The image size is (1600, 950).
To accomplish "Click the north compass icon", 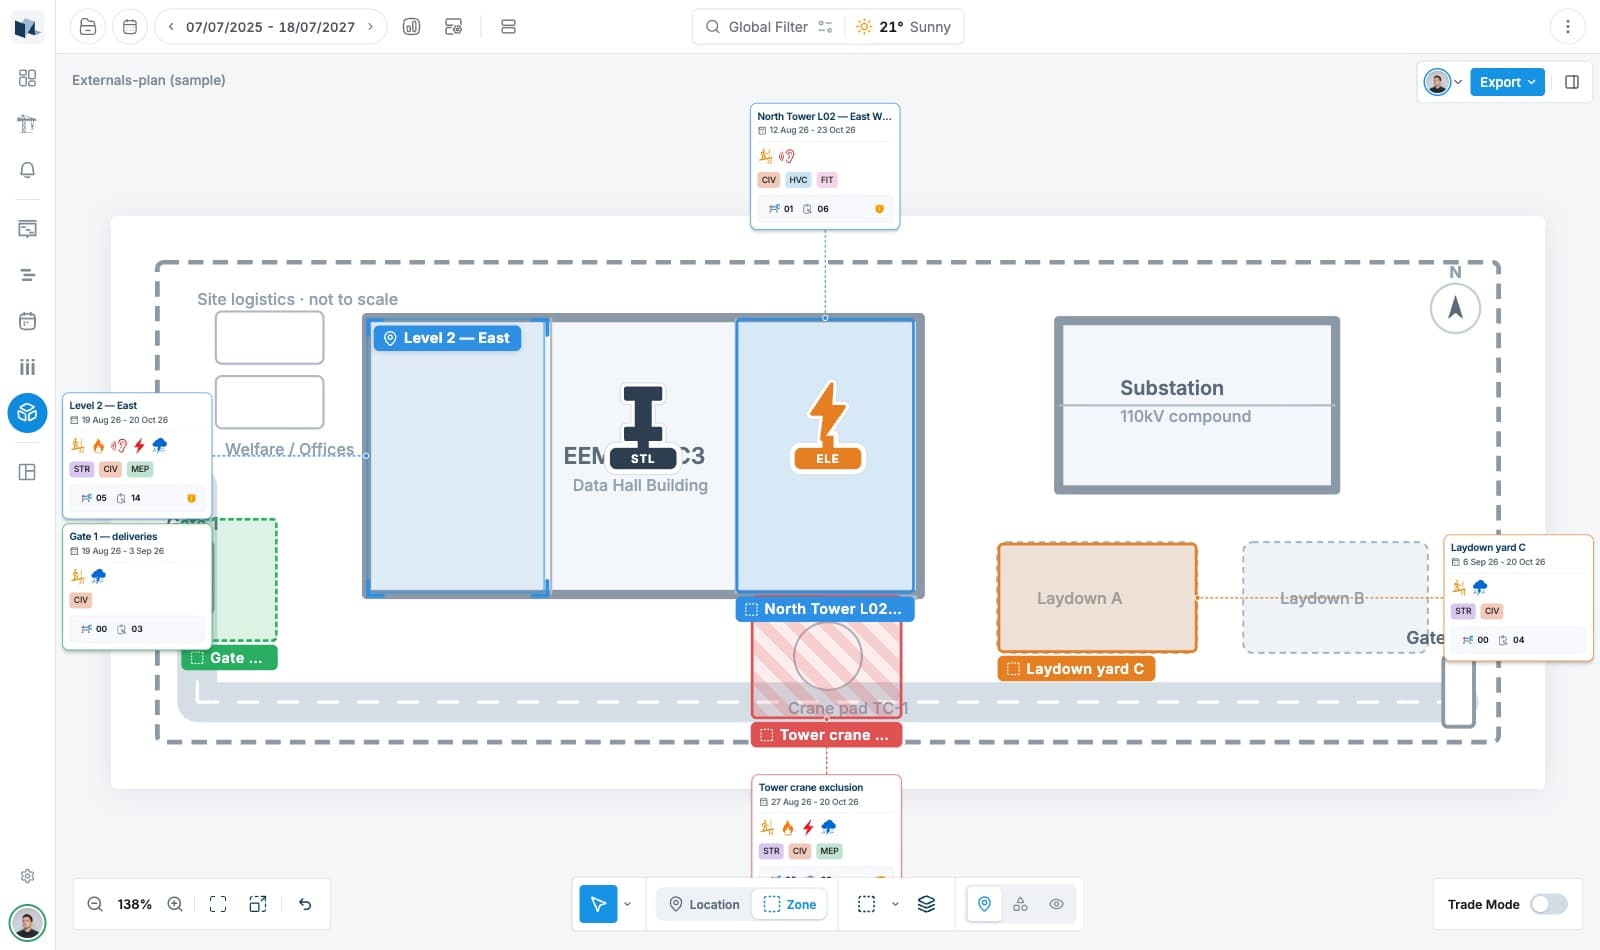I will pyautogui.click(x=1455, y=308).
